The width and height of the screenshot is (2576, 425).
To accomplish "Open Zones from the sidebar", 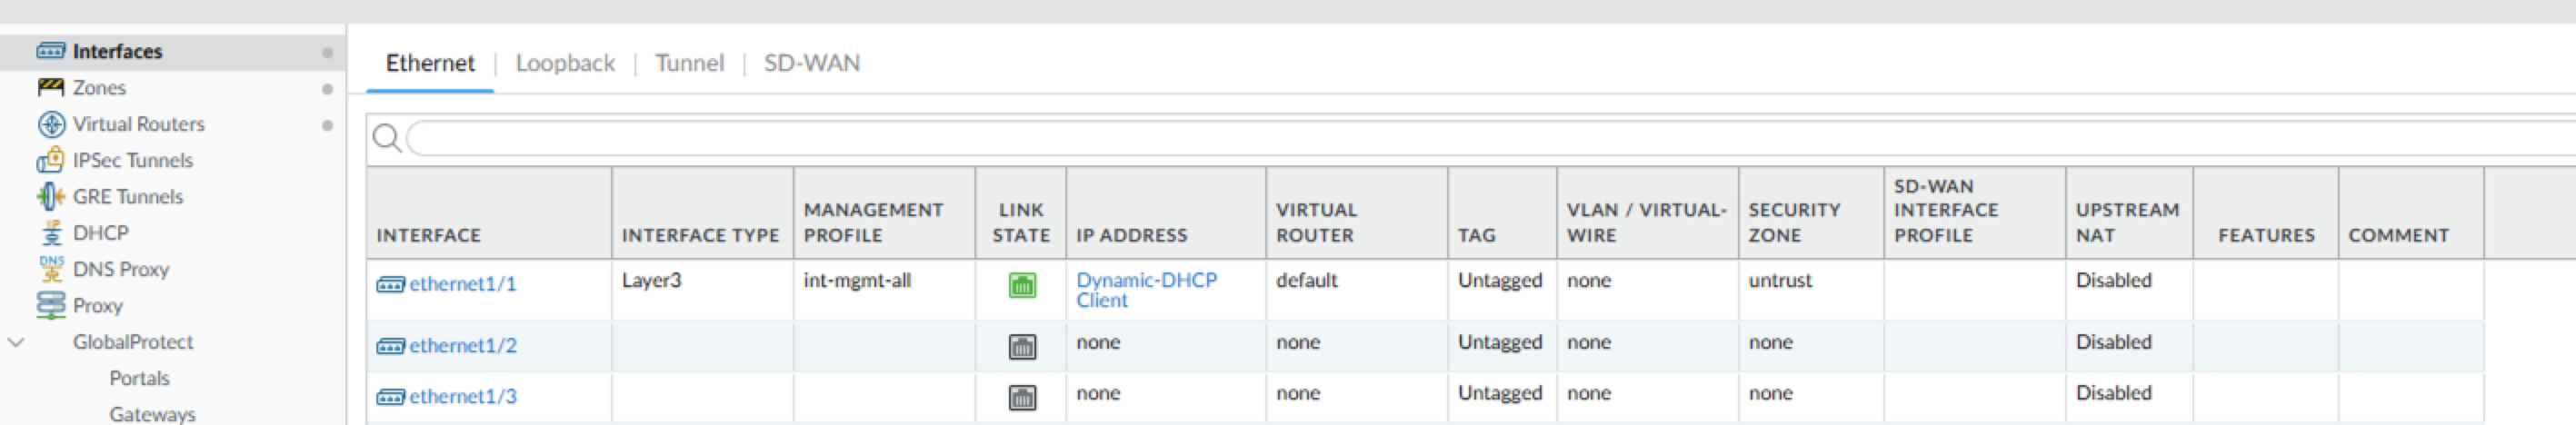I will click(x=99, y=88).
